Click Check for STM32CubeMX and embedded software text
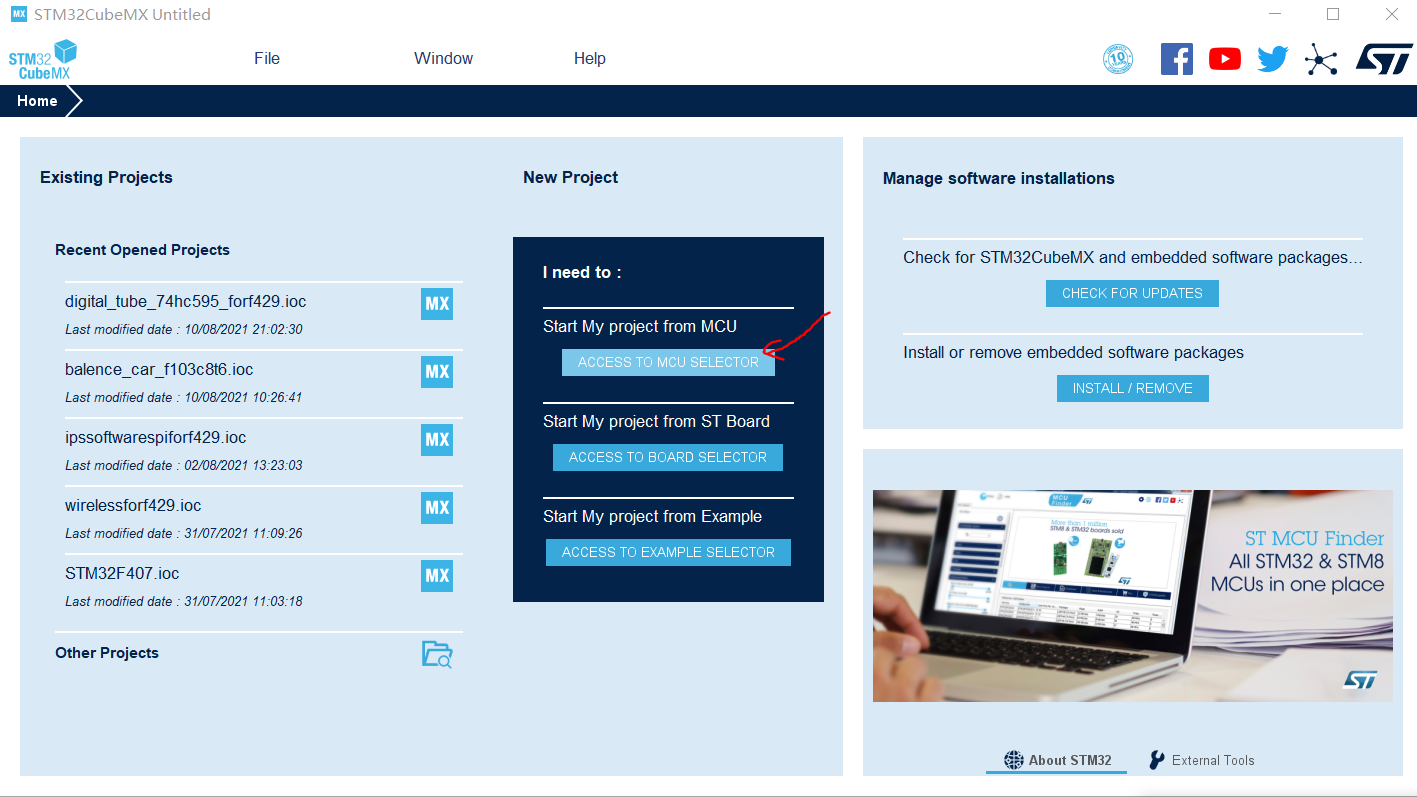1417x797 pixels. (x=1132, y=257)
